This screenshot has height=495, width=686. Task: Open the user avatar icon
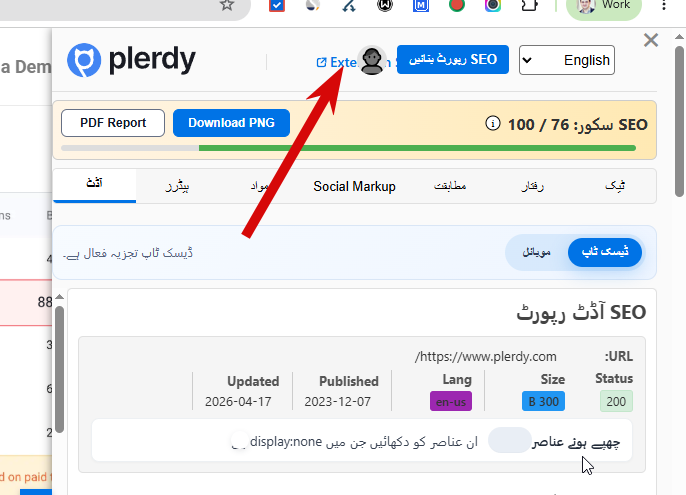pyautogui.click(x=372, y=60)
